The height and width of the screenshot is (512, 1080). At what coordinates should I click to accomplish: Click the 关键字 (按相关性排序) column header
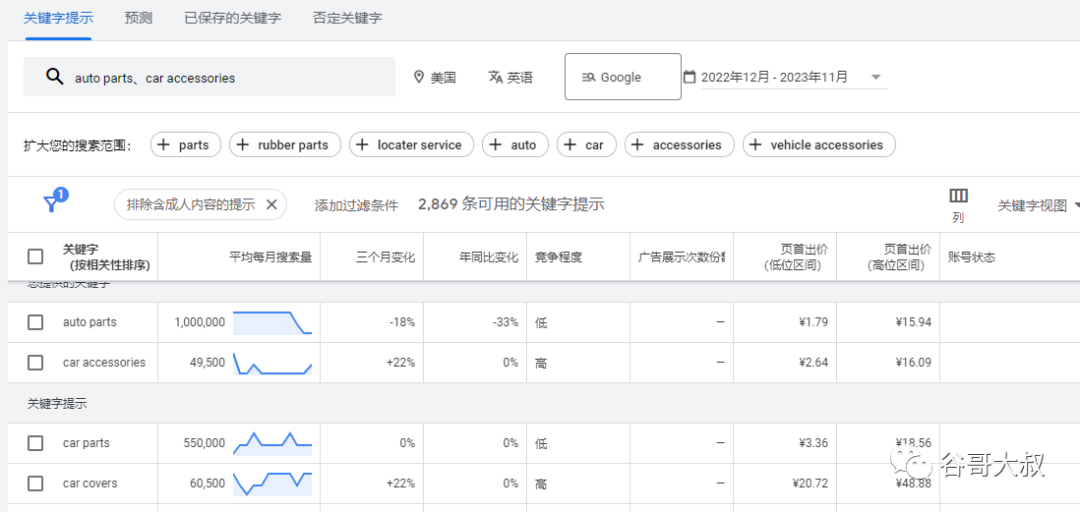coord(106,256)
